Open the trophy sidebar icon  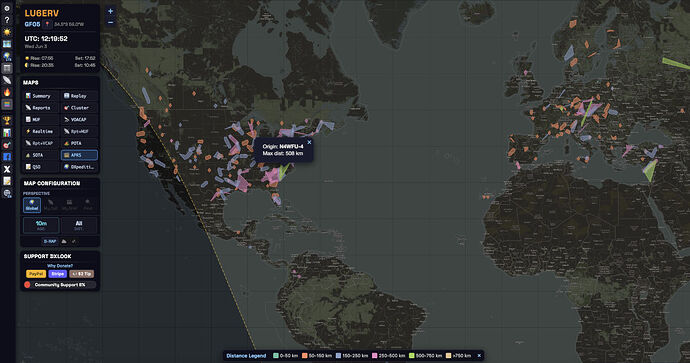tap(7, 120)
